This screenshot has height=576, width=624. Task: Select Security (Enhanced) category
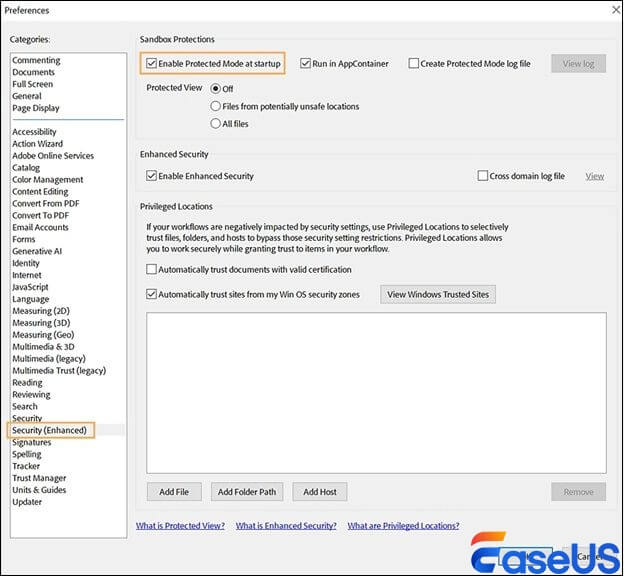pos(49,430)
